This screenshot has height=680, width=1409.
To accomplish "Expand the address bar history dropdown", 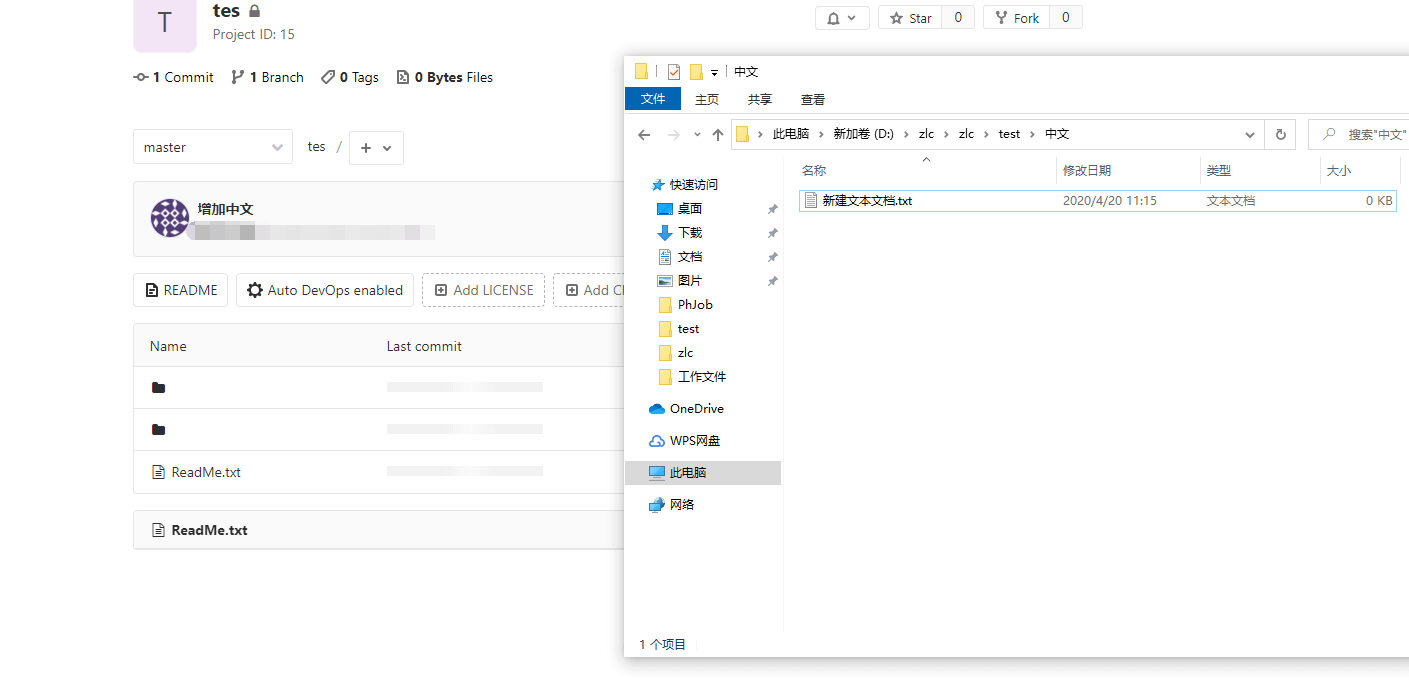I will pyautogui.click(x=1250, y=134).
